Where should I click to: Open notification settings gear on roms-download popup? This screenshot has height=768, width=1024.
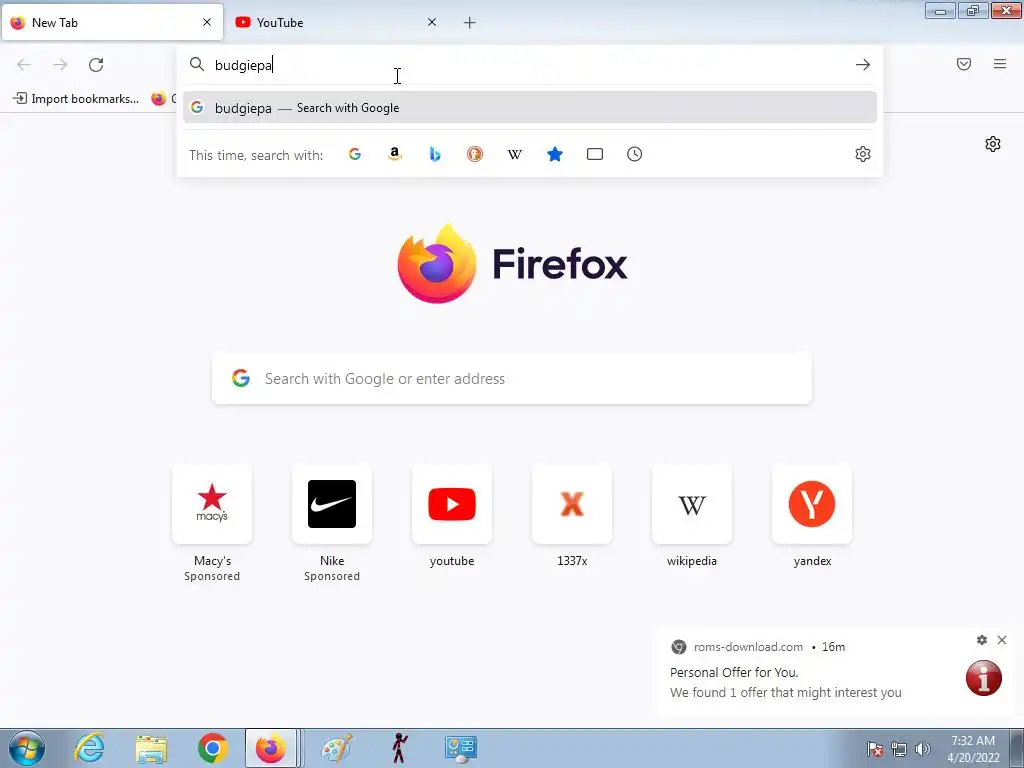pos(982,640)
